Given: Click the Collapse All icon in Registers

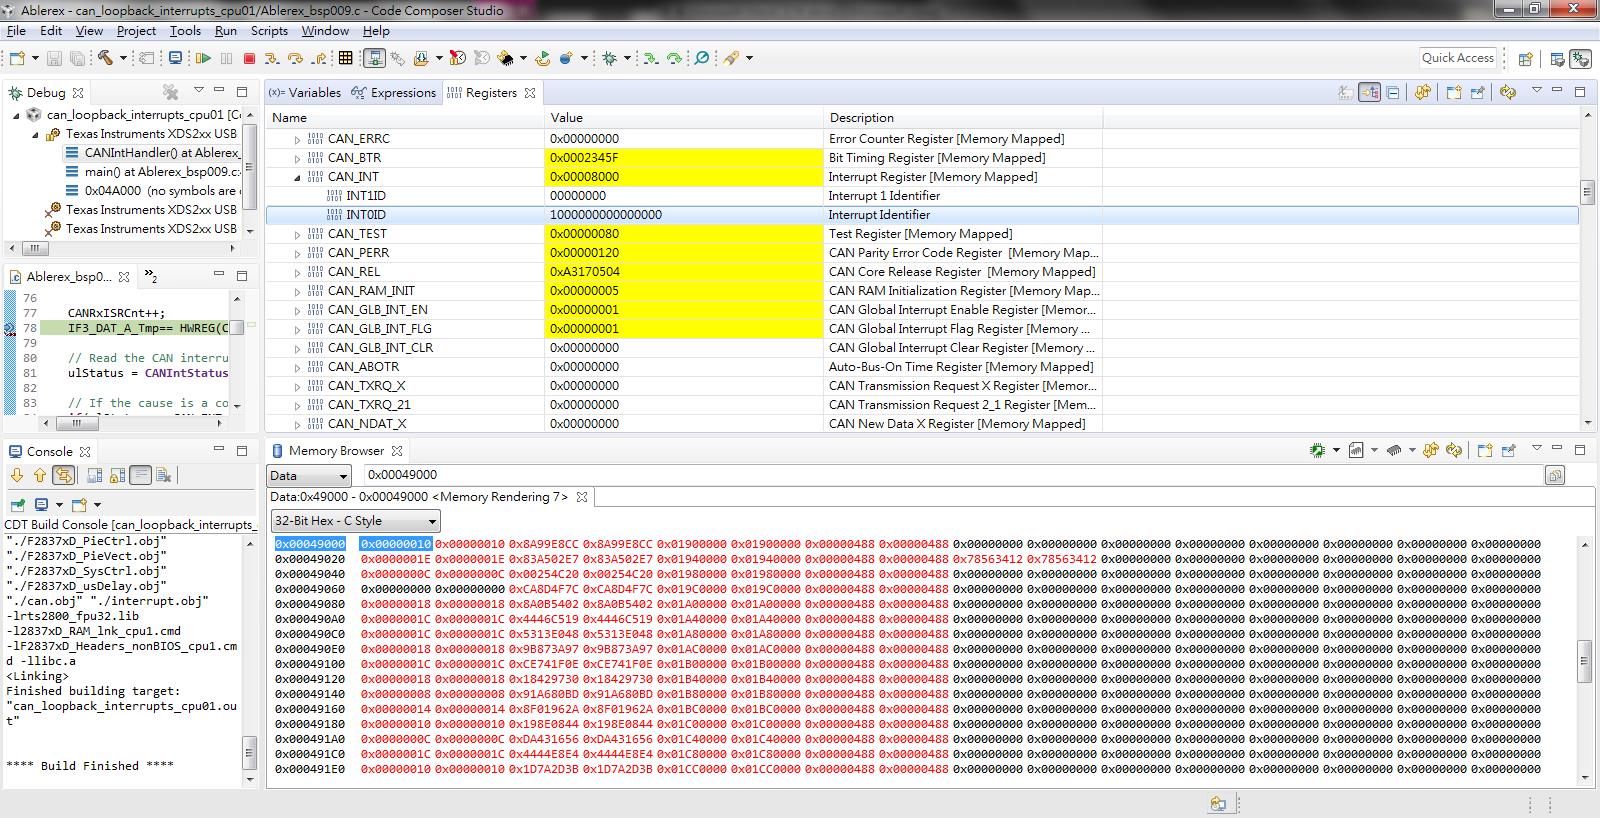Looking at the screenshot, I should click(x=1392, y=92).
